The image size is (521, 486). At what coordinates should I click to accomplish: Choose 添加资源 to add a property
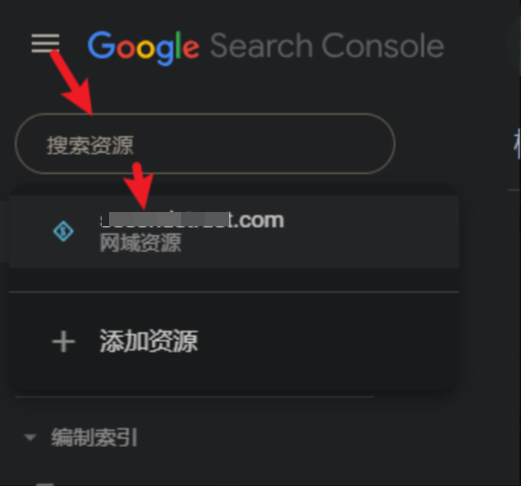click(234, 342)
